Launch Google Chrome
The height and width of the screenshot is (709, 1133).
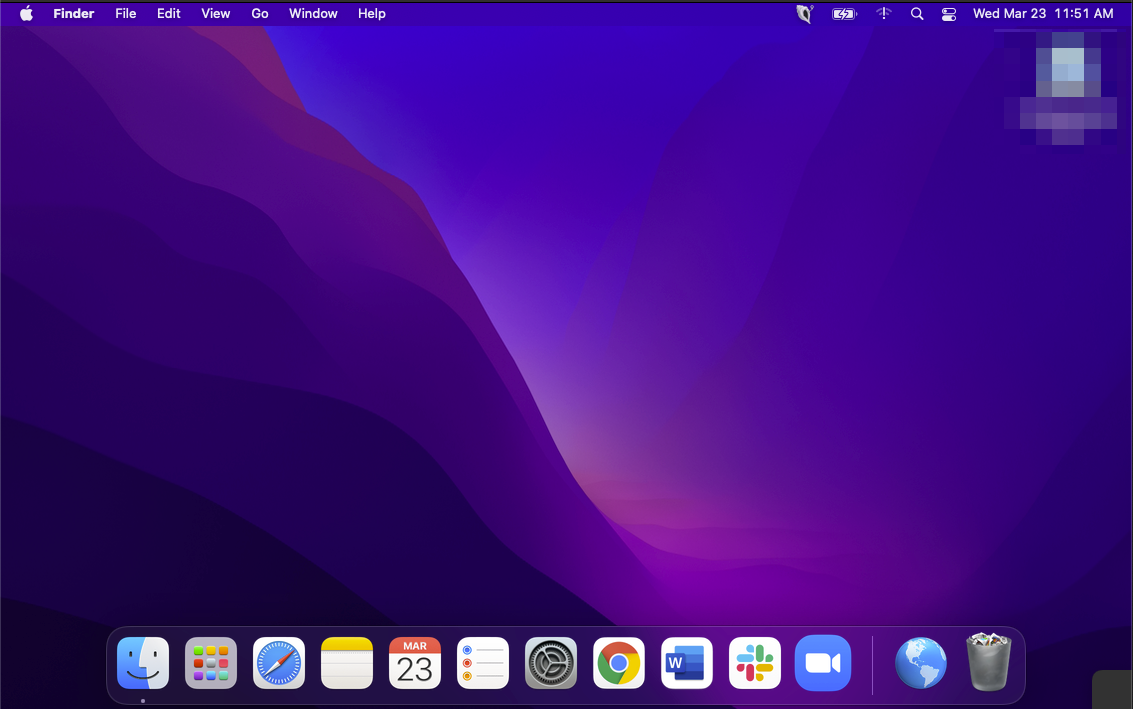coord(618,663)
